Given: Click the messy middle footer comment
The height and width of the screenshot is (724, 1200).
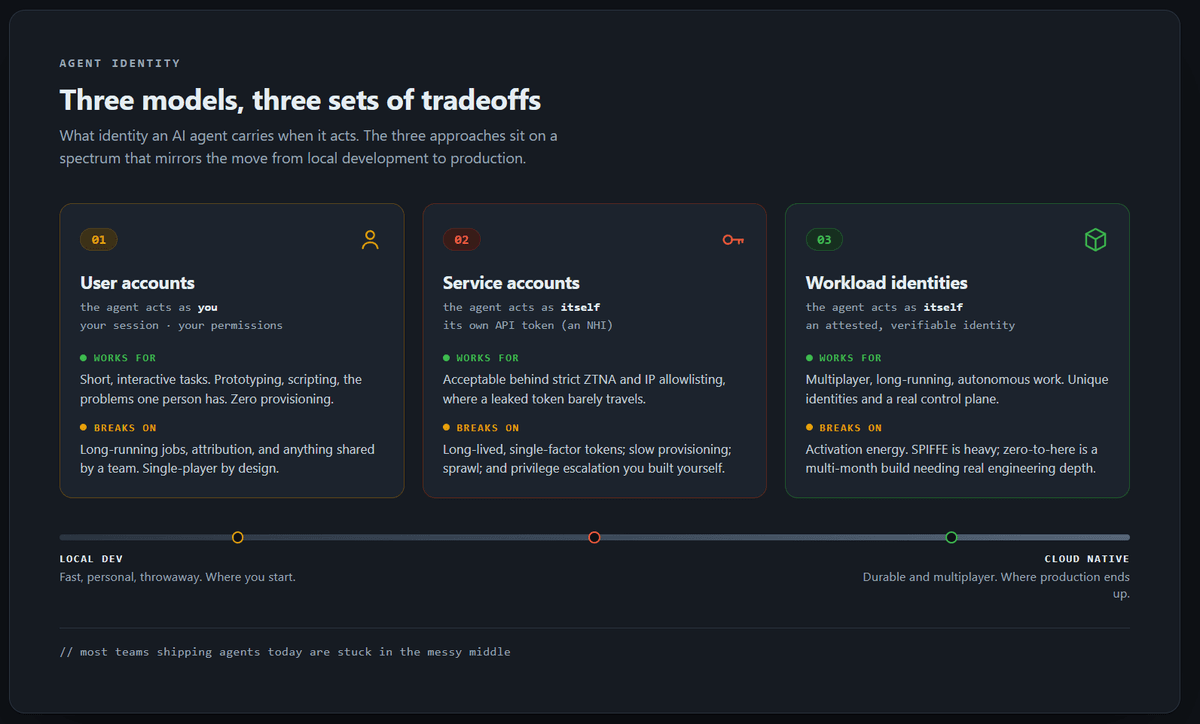Looking at the screenshot, I should 285,652.
